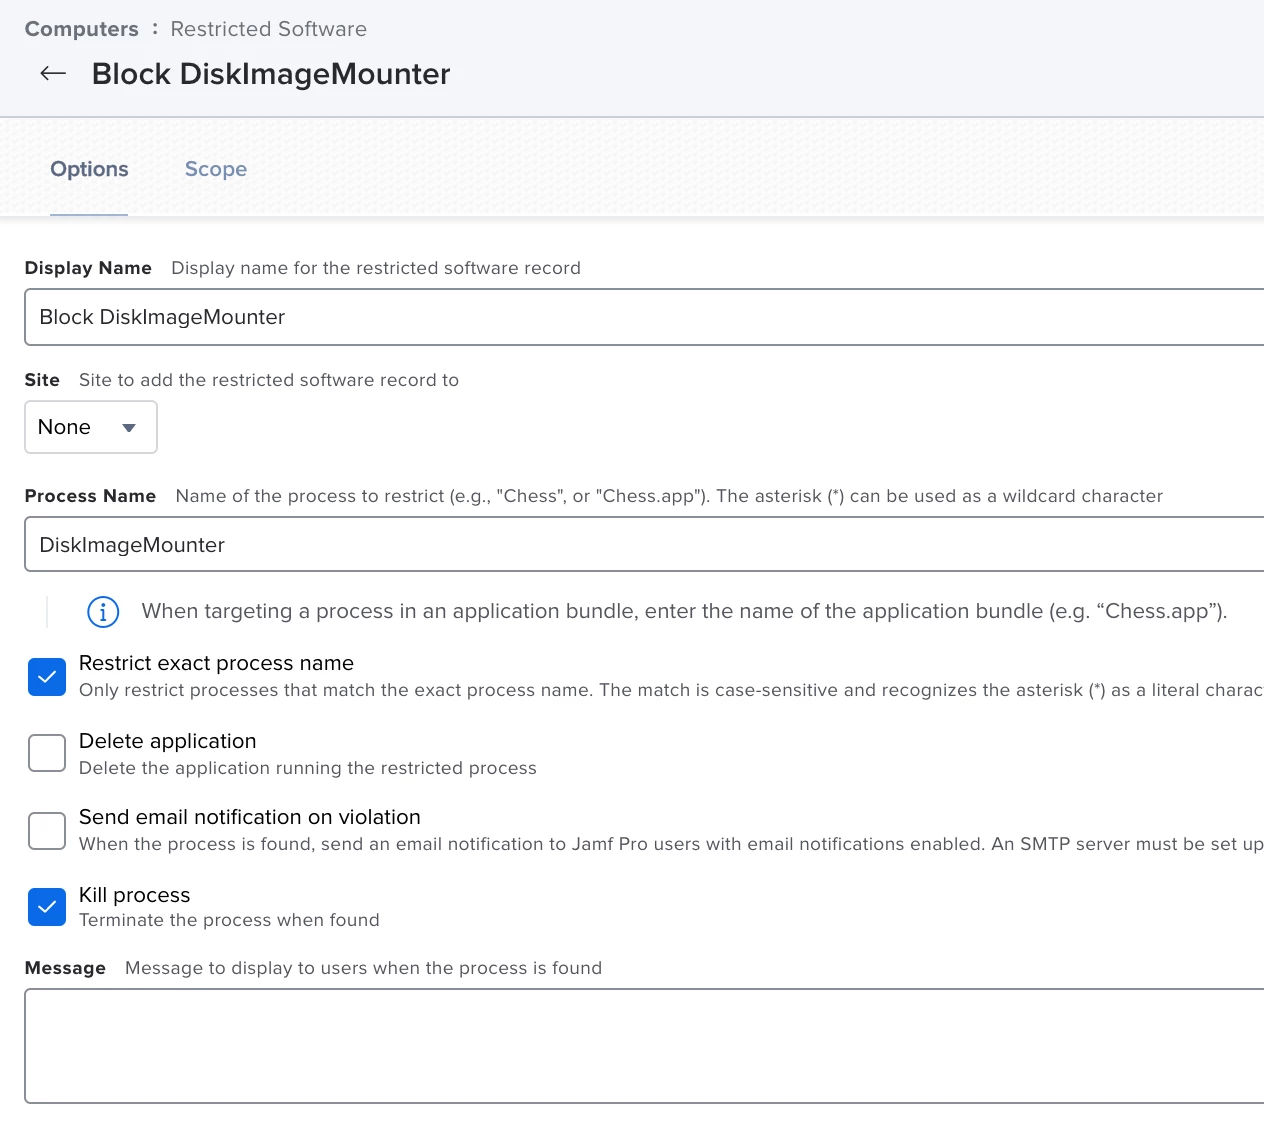Click the 'Process Name' field label
This screenshot has width=1264, height=1126.
(x=90, y=496)
